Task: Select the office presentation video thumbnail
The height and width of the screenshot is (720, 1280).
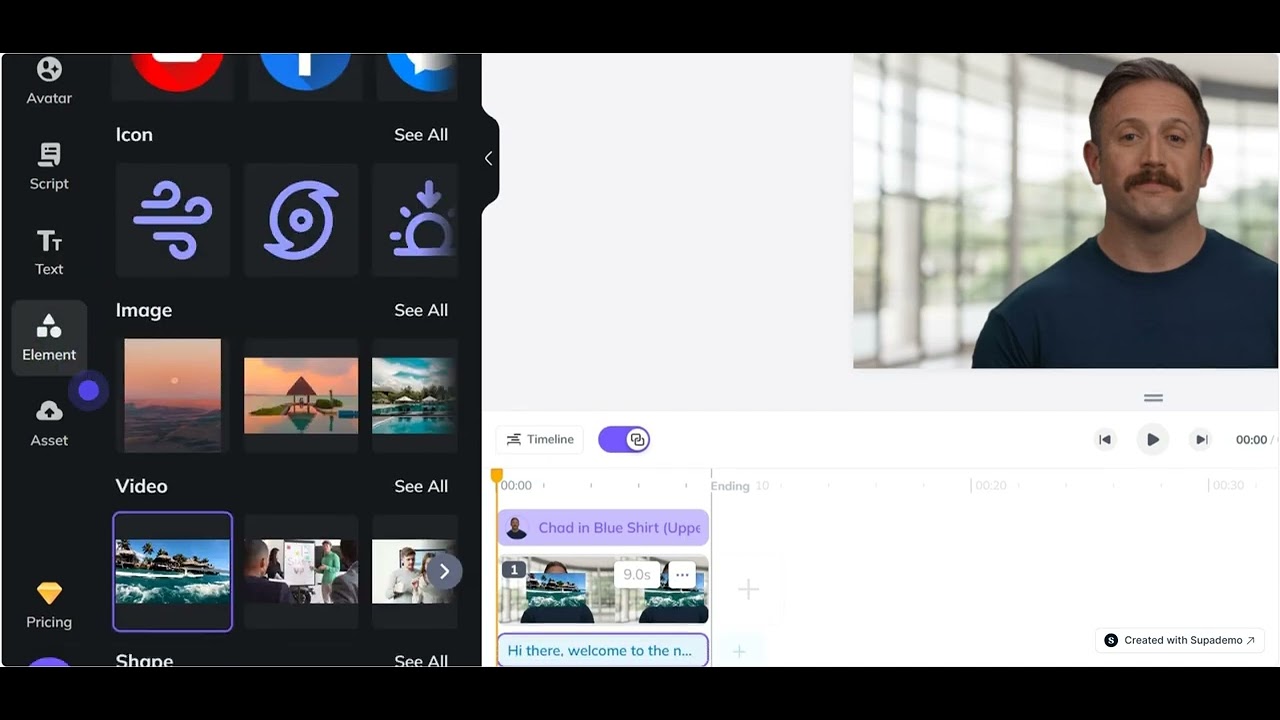Action: (x=301, y=572)
